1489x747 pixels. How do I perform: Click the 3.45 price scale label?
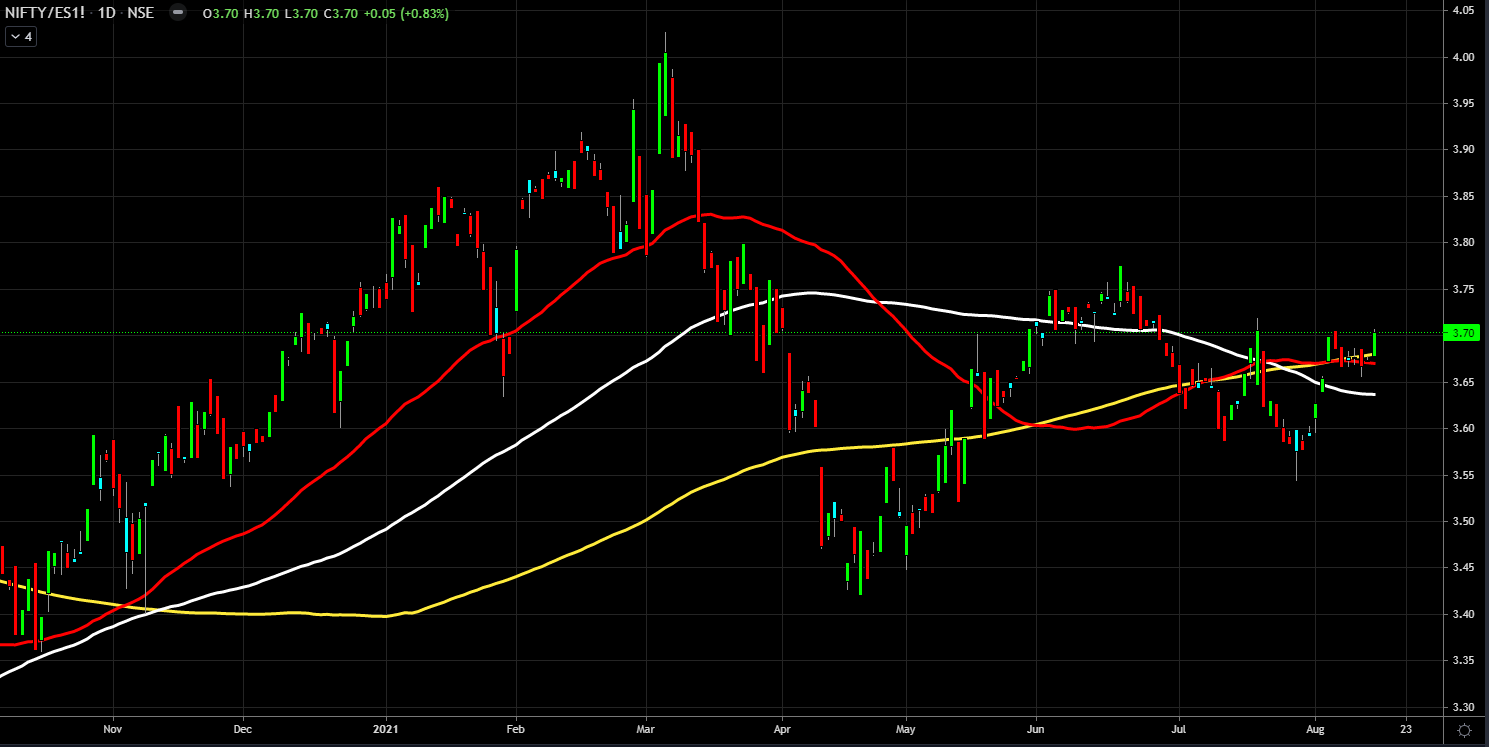(x=1462, y=567)
